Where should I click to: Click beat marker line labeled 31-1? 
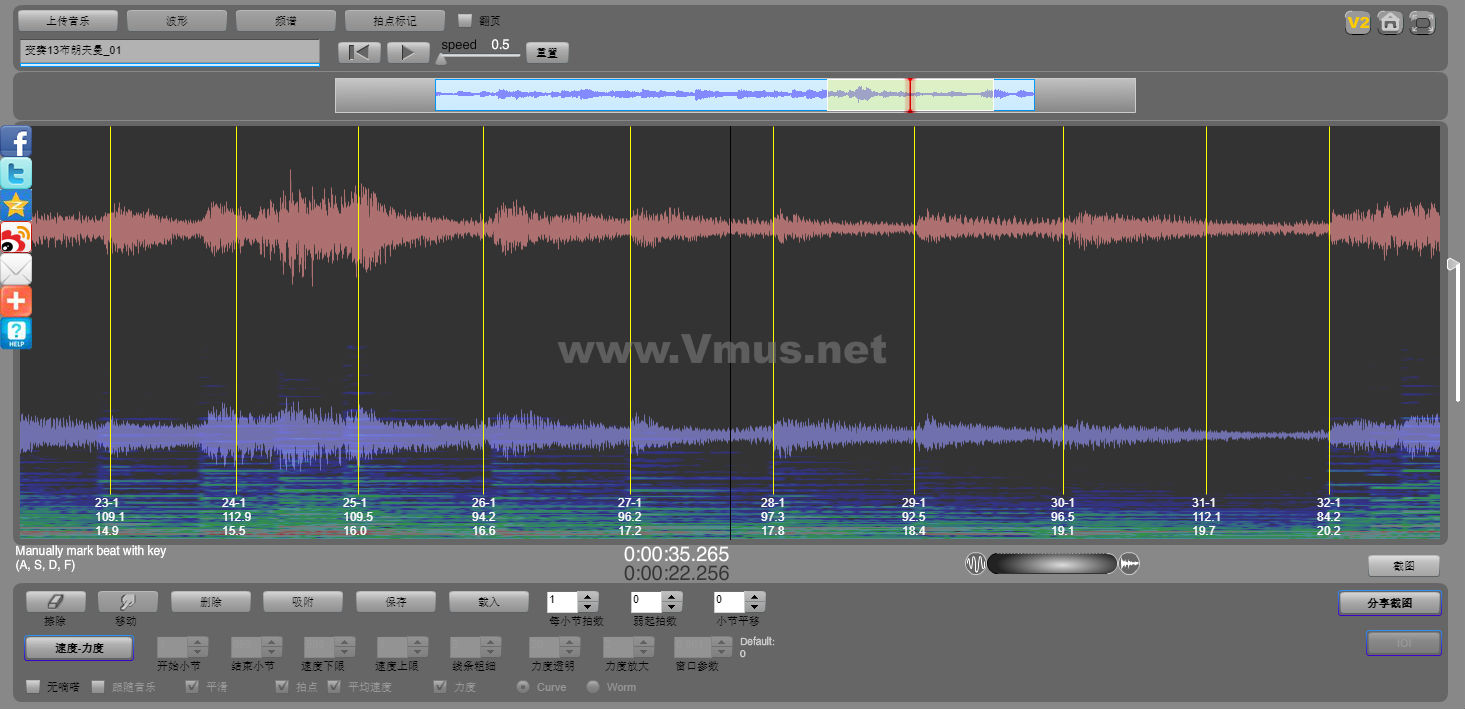point(1206,310)
